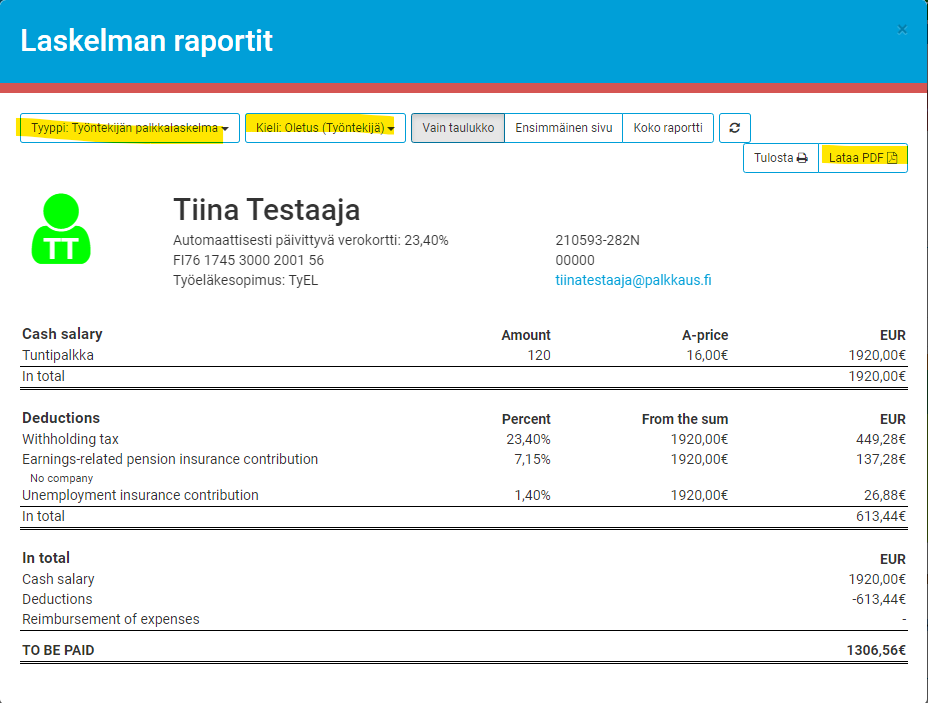Click the Earnings-related pension insurance contribution label
This screenshot has height=703, width=928.
pyautogui.click(x=170, y=459)
